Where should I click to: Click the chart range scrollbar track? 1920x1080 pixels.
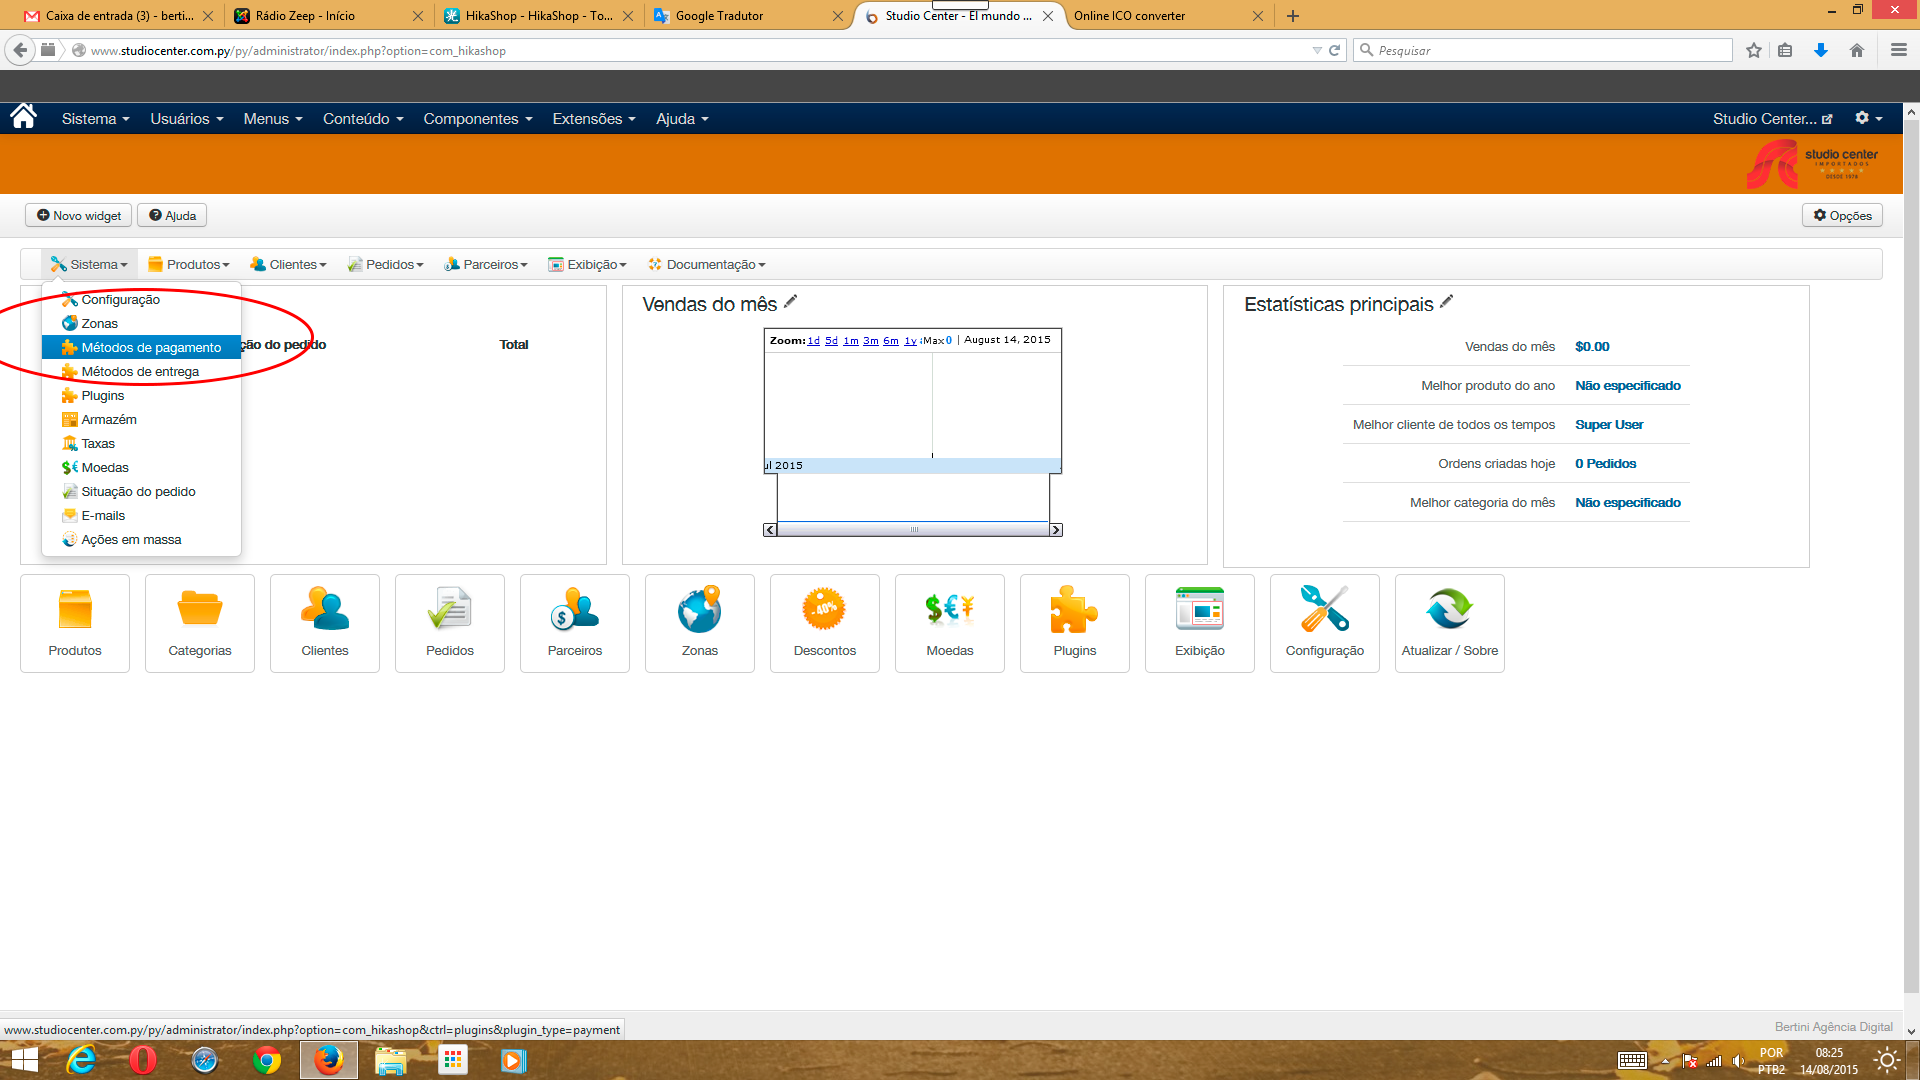pos(912,530)
